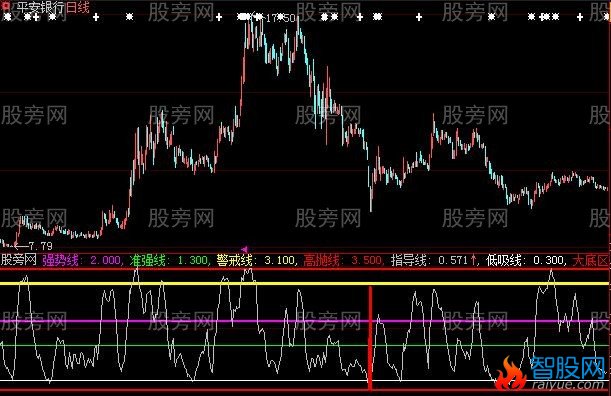Click the red up arrow after 0.571
This screenshot has width=611, height=396.
pos(474,260)
